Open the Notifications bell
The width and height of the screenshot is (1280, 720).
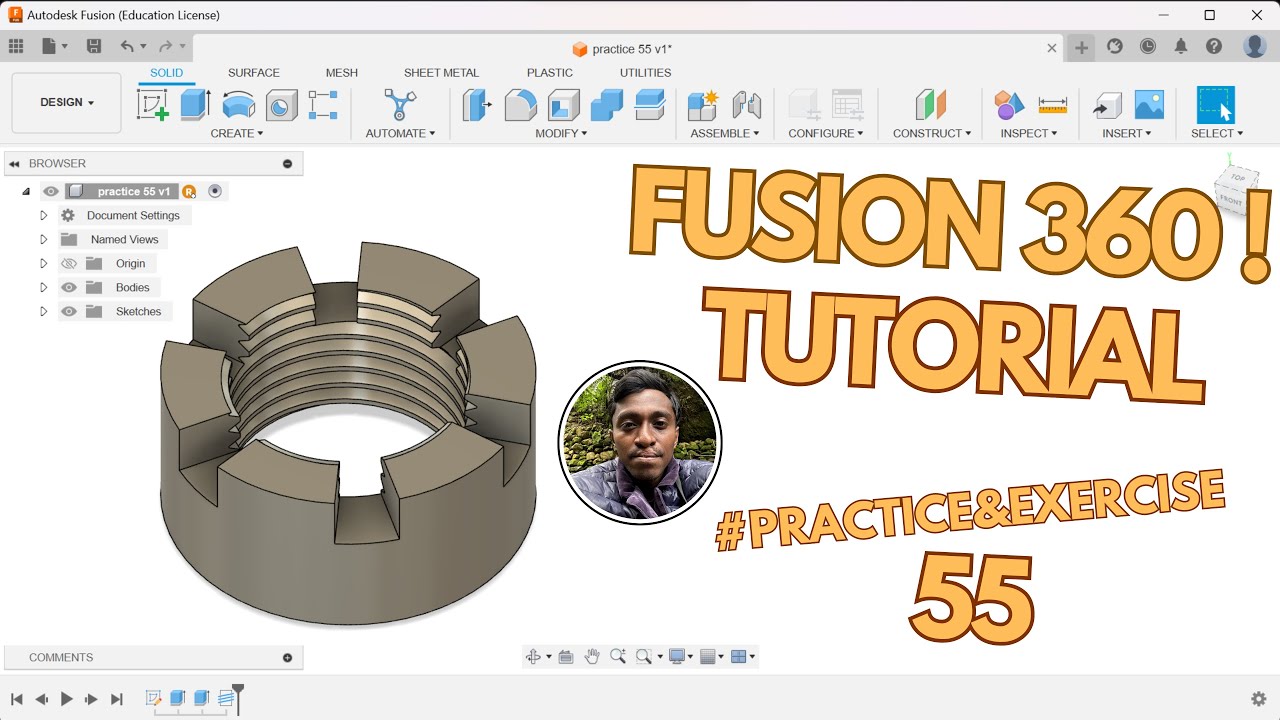(1181, 46)
